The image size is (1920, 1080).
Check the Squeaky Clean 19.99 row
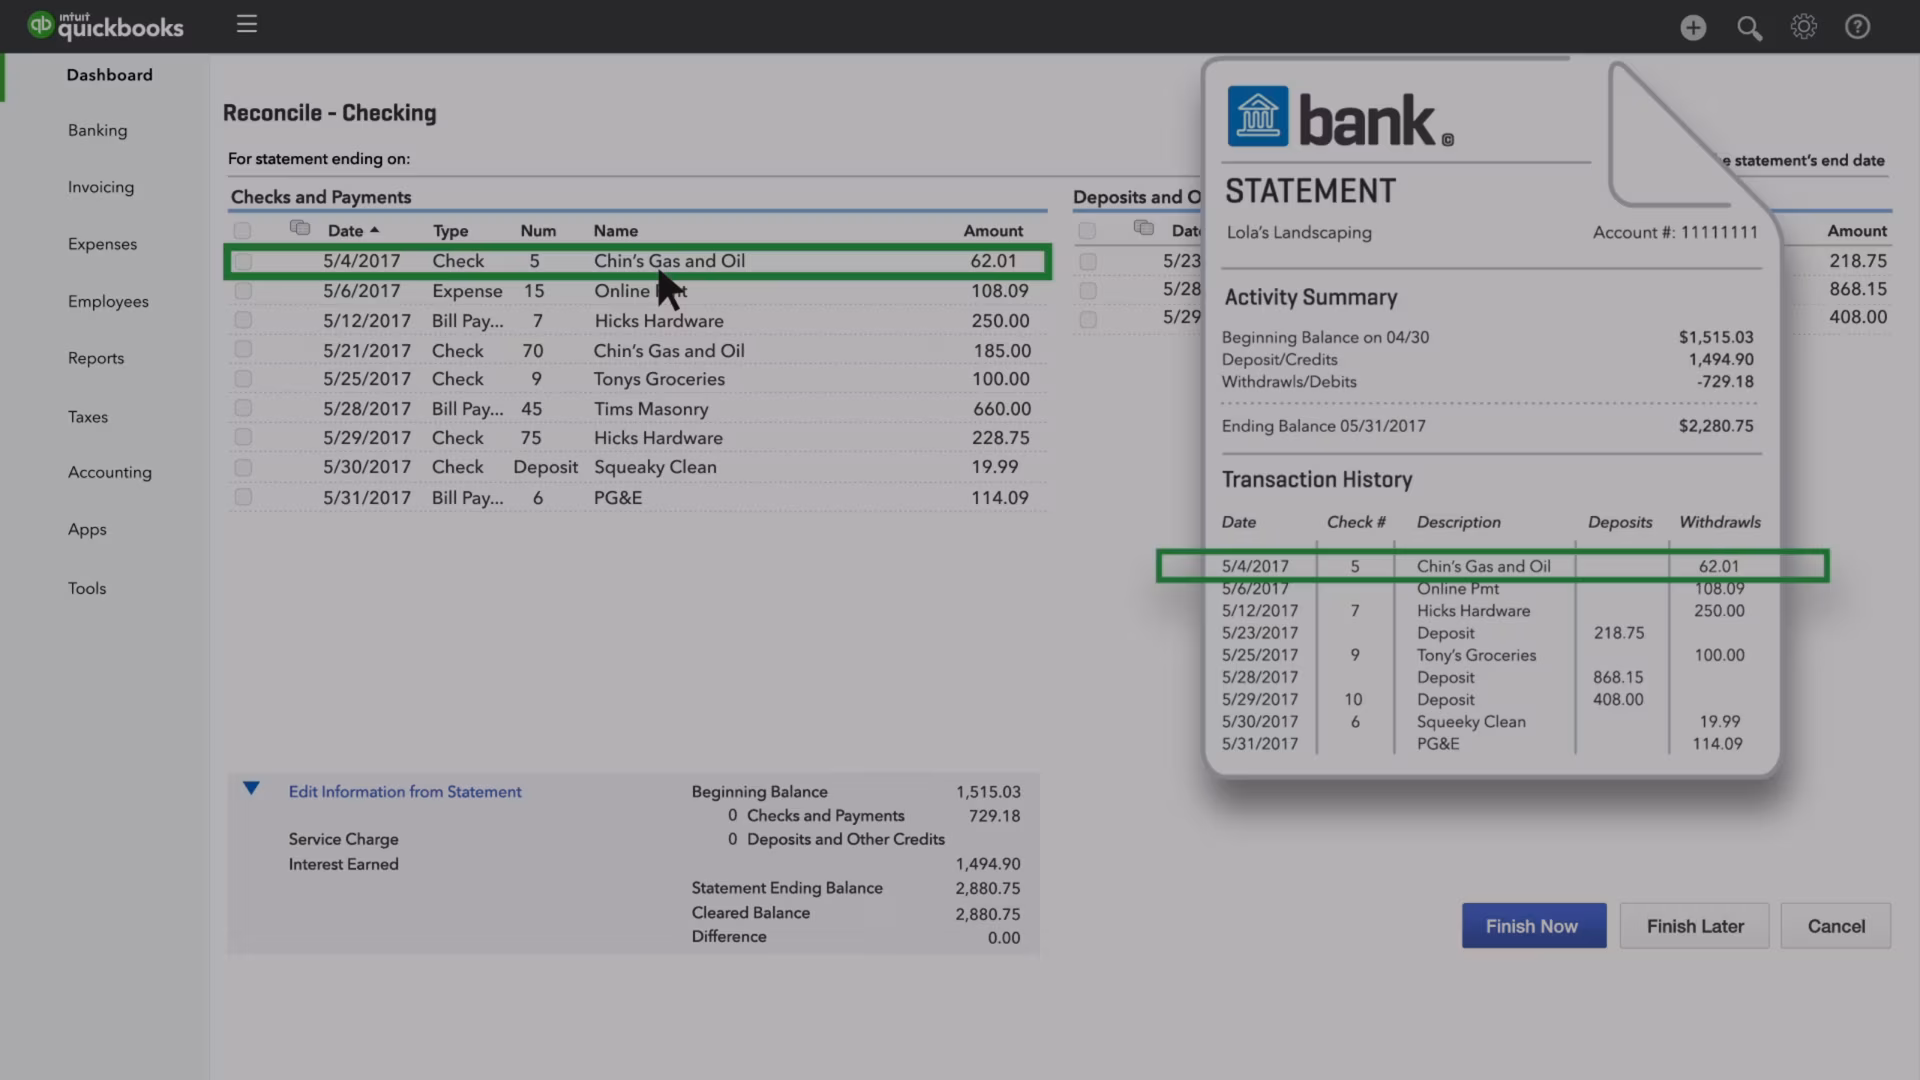coord(243,467)
